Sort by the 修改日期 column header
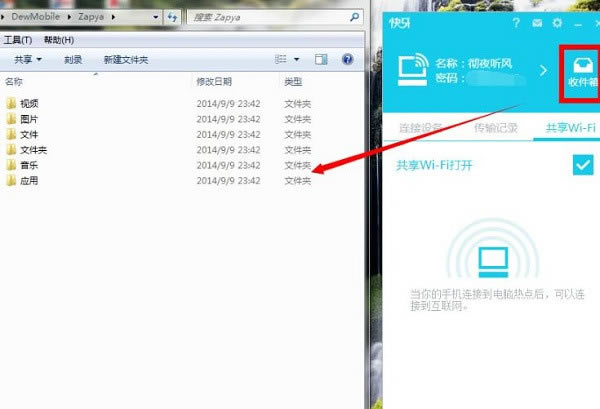The height and width of the screenshot is (409, 600). tap(214, 81)
